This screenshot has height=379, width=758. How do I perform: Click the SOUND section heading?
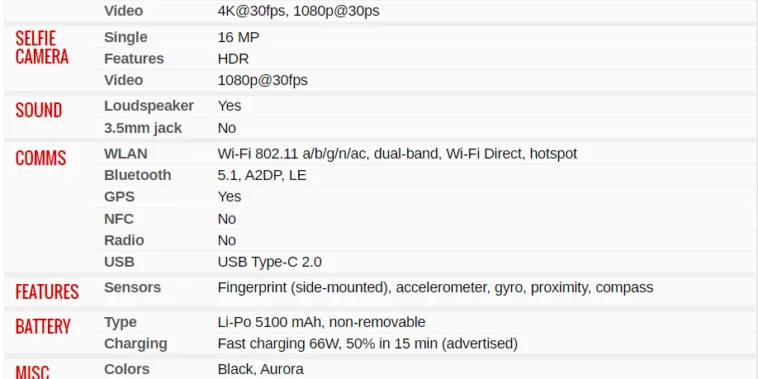point(39,110)
